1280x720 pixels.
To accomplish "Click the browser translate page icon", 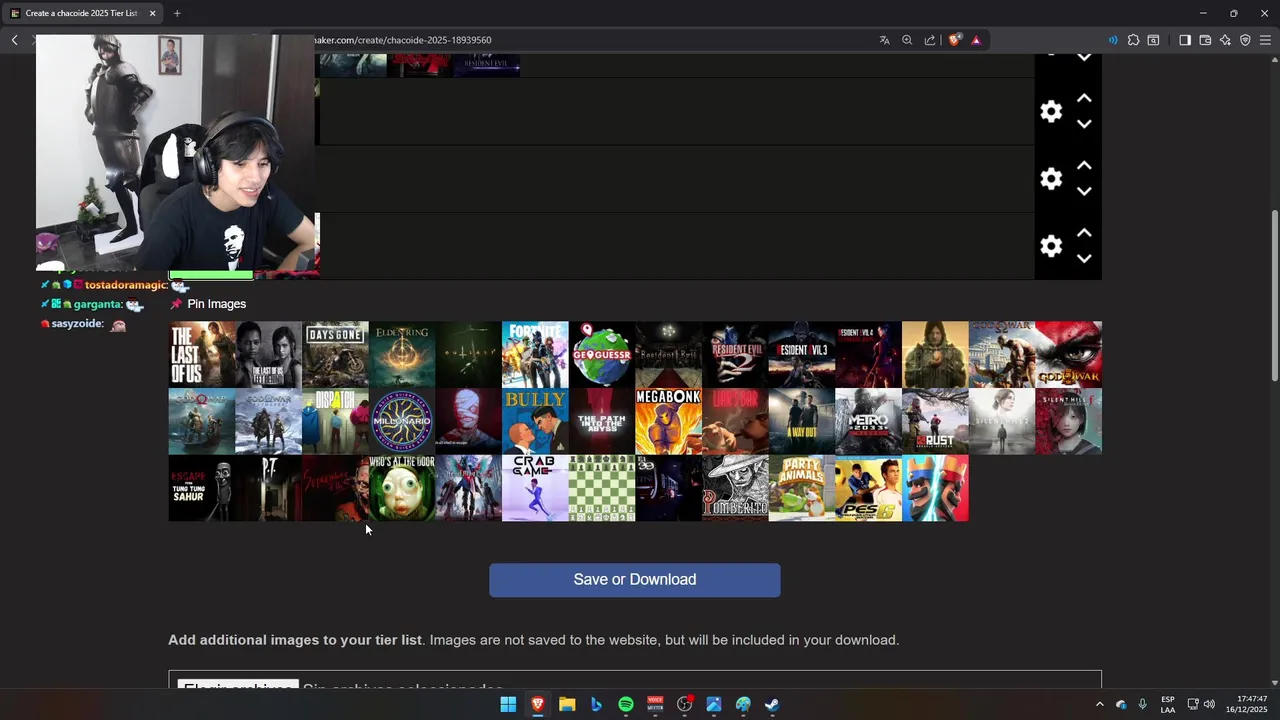I will tap(884, 40).
